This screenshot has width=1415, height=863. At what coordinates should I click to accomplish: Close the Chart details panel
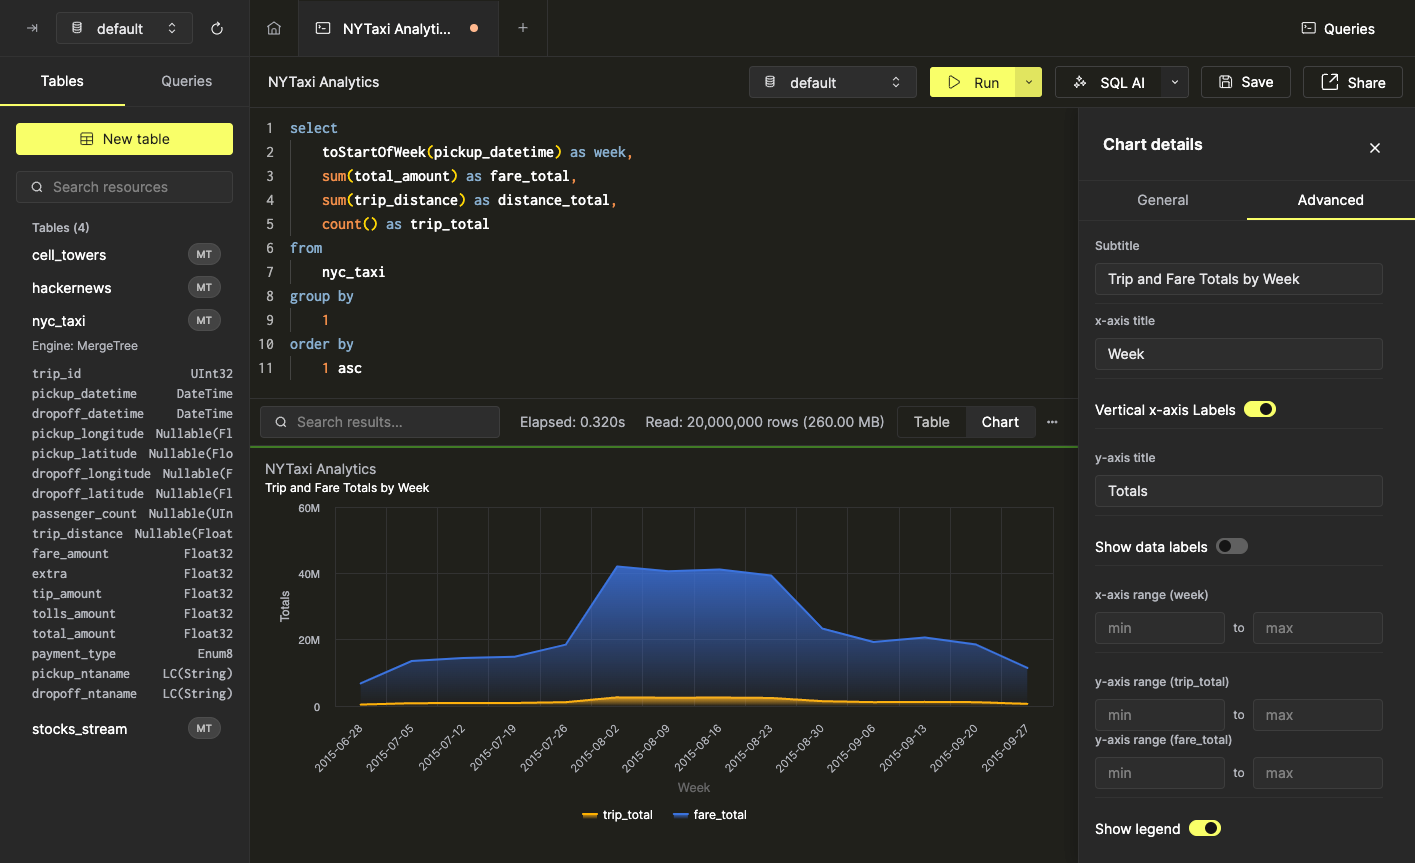point(1375,148)
